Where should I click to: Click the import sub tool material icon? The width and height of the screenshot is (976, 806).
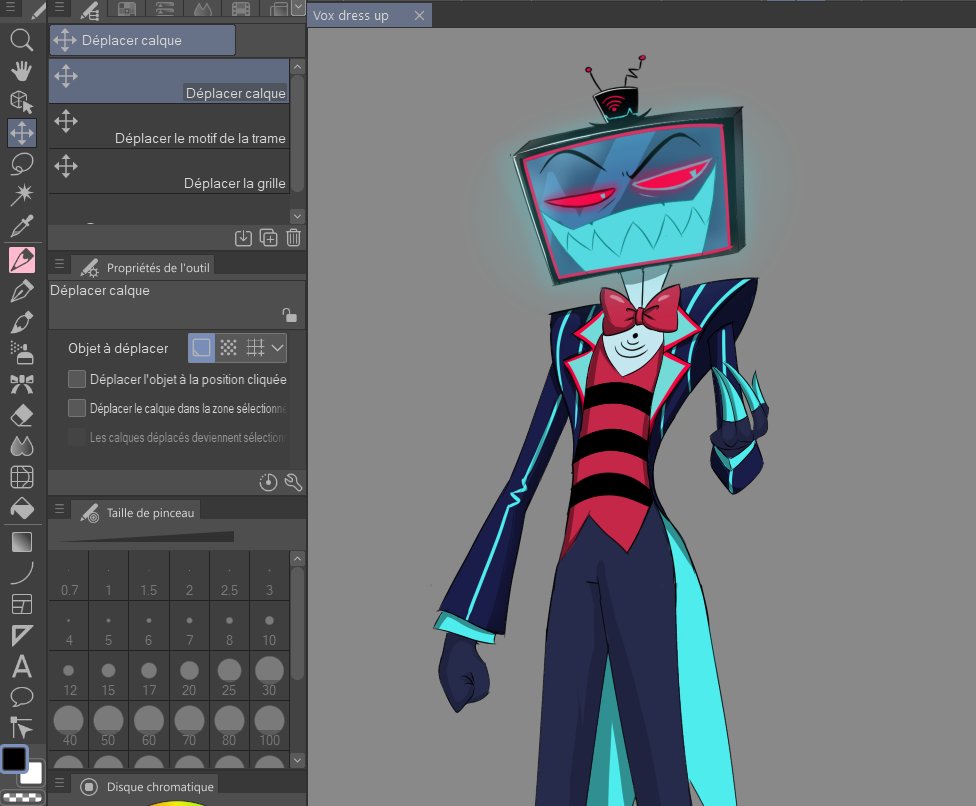click(x=243, y=238)
